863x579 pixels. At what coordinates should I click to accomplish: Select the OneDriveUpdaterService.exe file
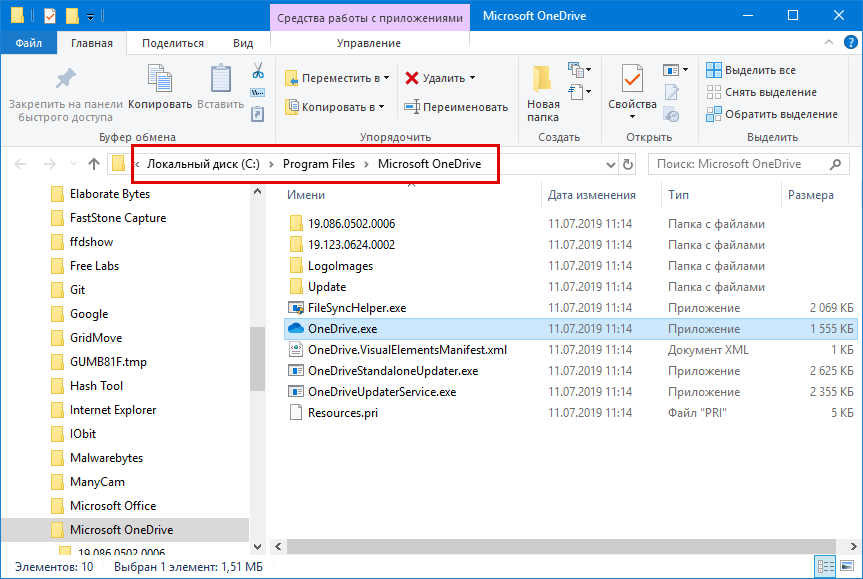click(382, 392)
